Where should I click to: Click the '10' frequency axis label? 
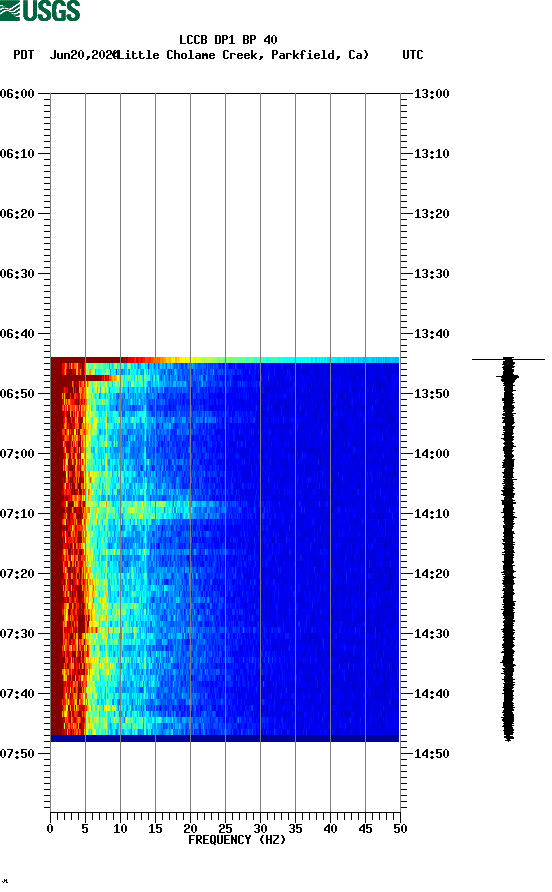[x=120, y=829]
